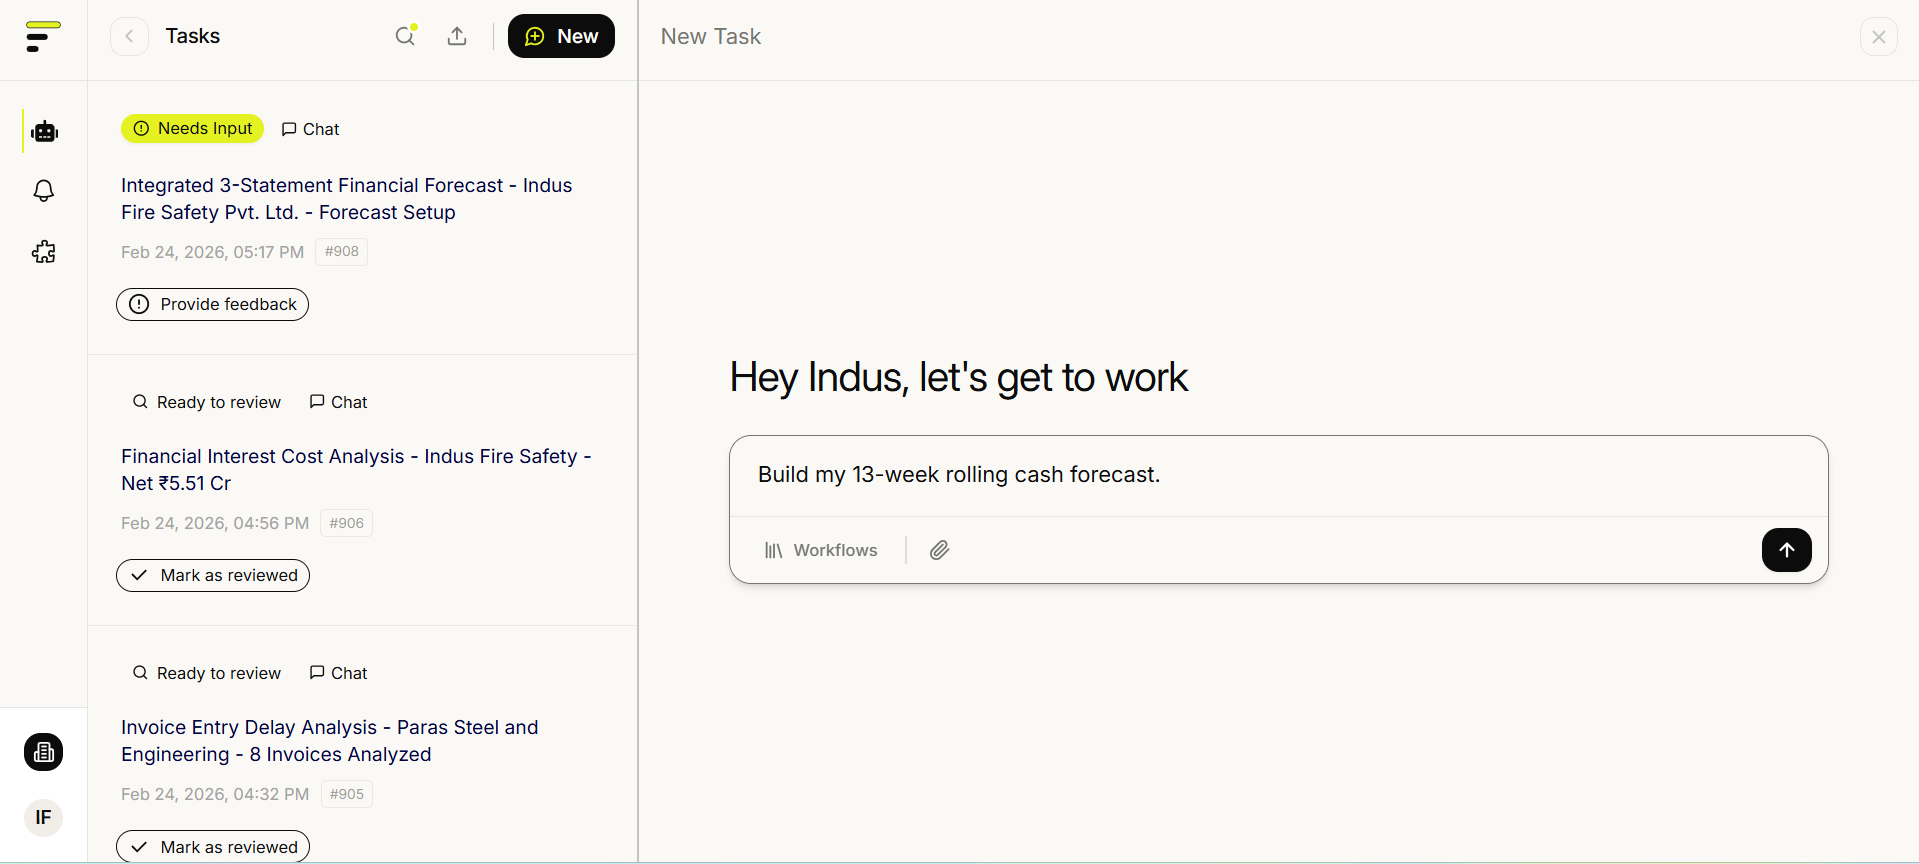
Task: Click Provide feedback button
Action: click(213, 304)
